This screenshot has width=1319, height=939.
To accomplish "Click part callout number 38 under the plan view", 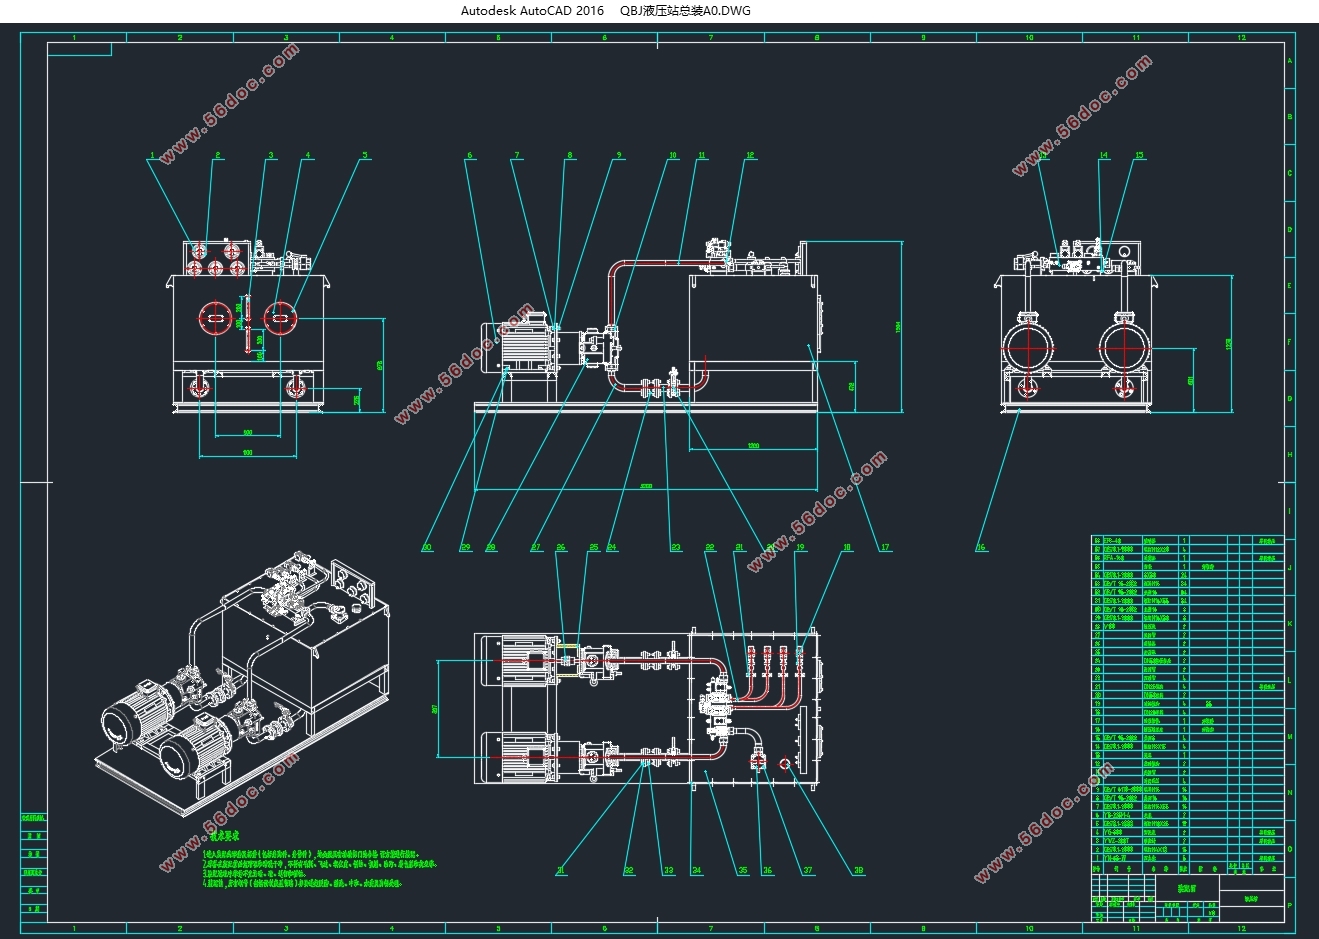I will coord(858,871).
